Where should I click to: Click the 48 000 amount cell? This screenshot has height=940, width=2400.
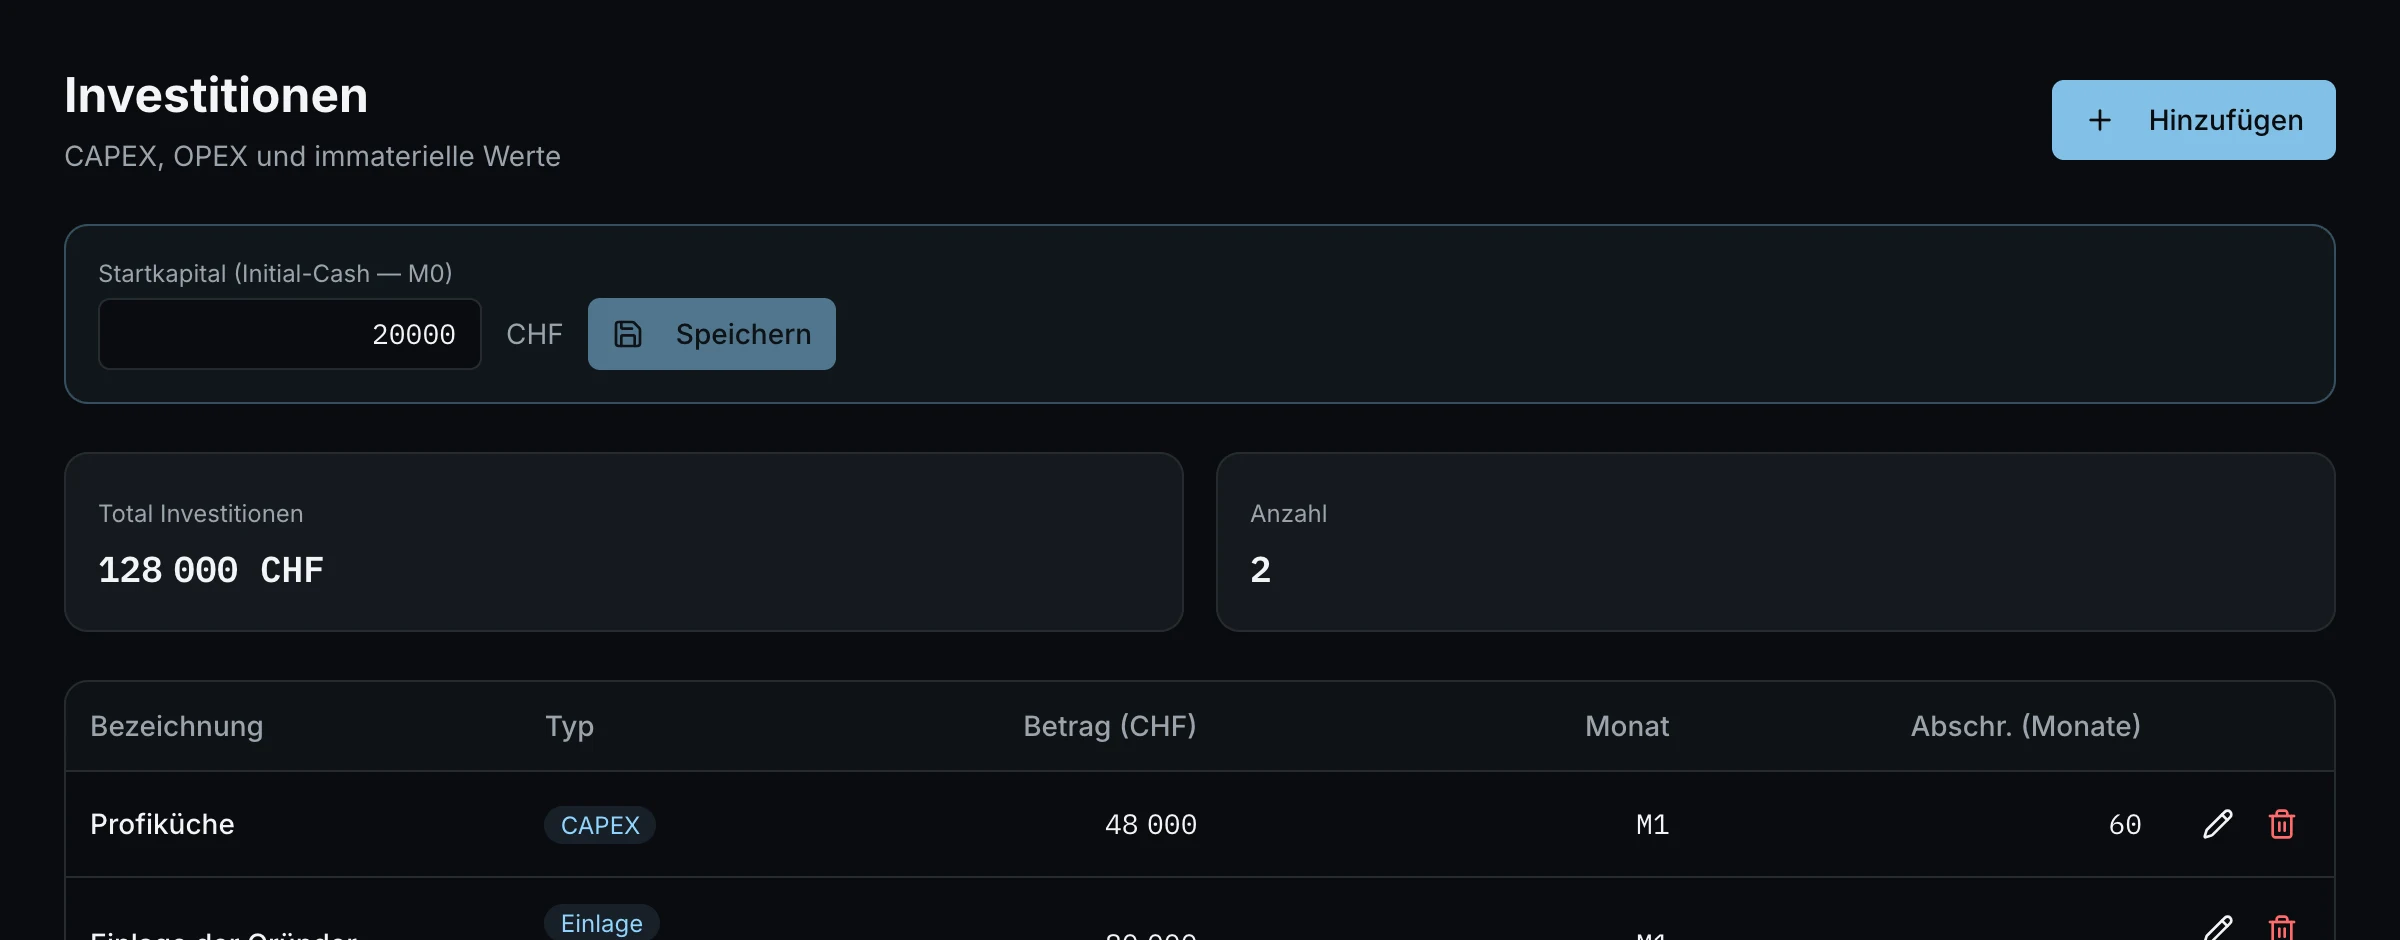[x=1151, y=825]
